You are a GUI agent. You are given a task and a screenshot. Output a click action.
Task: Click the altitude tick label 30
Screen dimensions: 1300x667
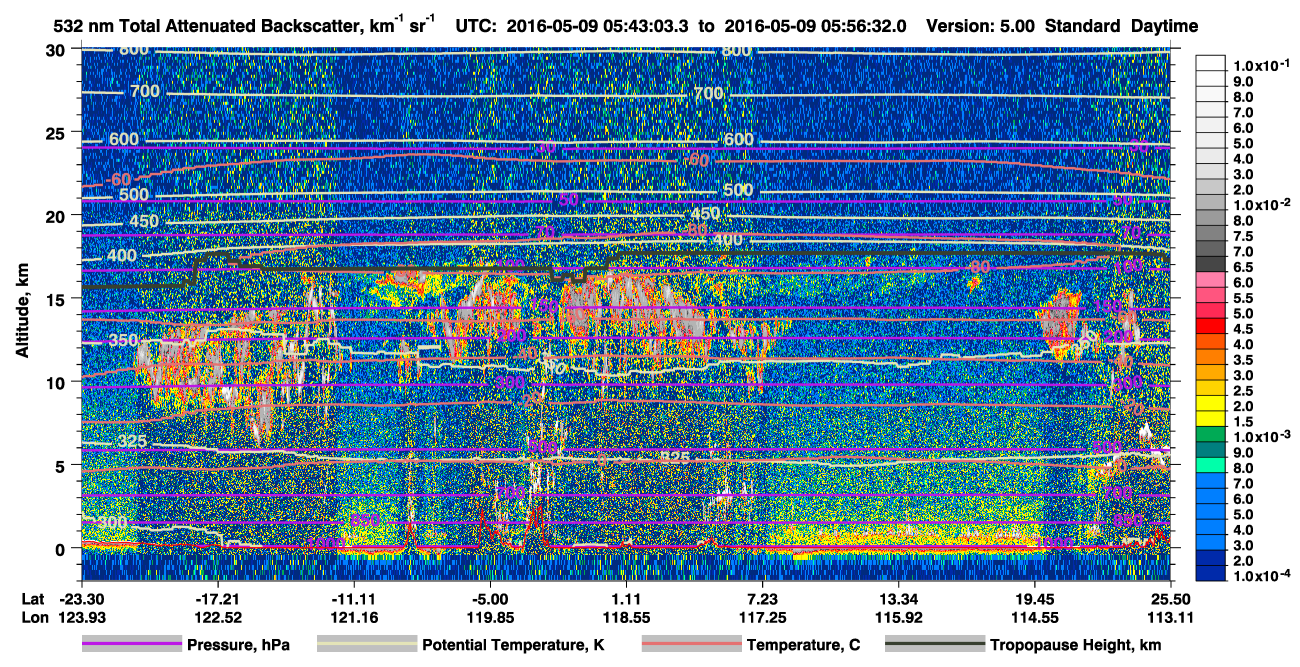57,49
